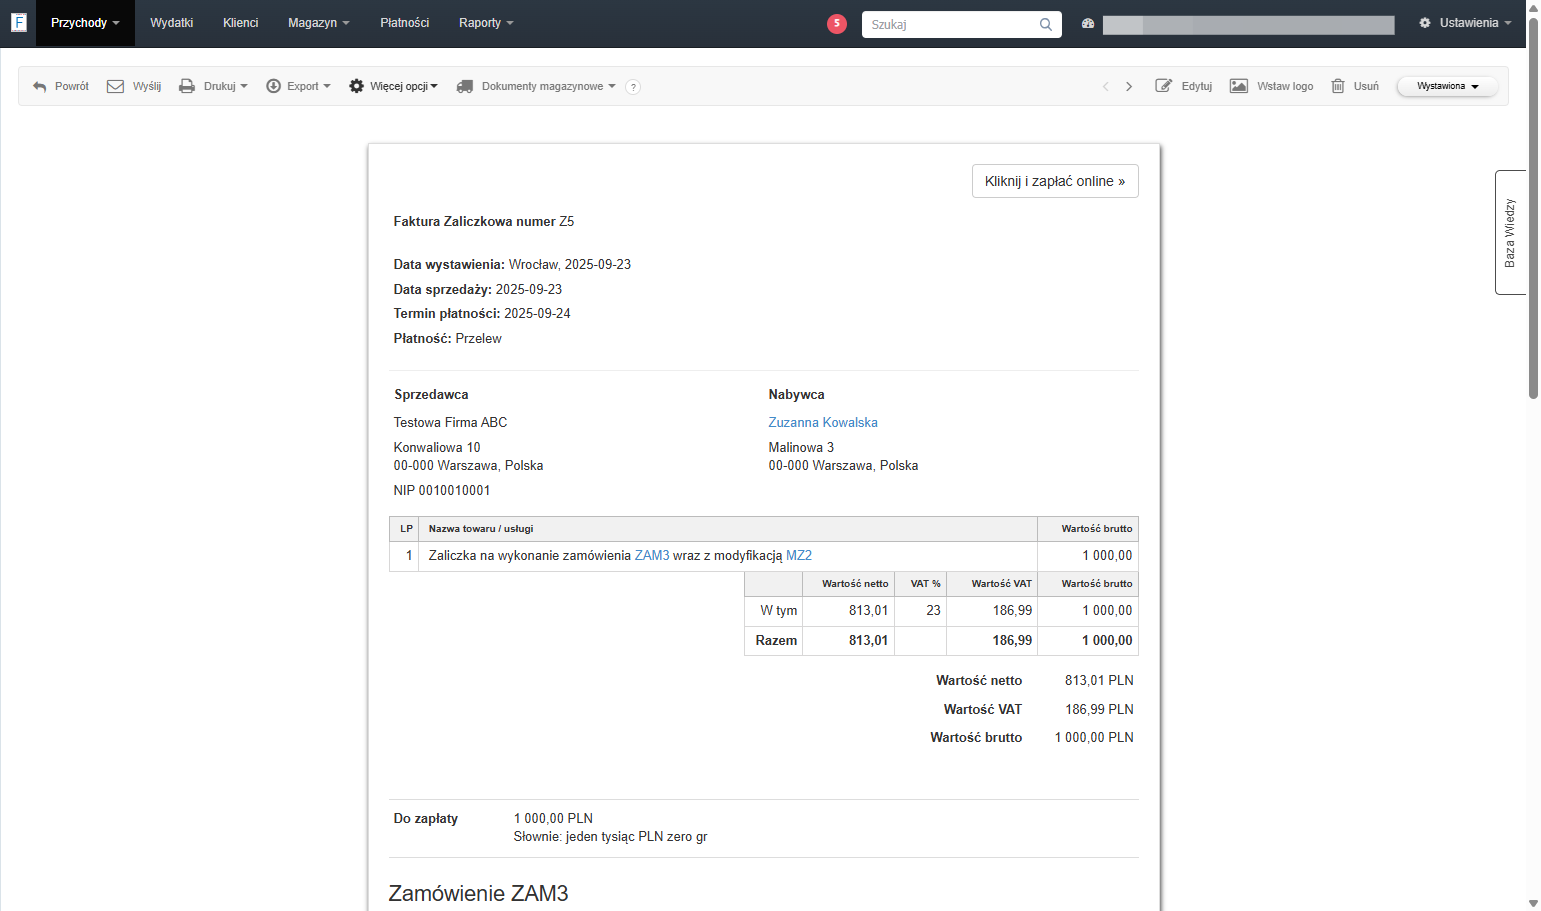1541x911 pixels.
Task: Open the Przychody dropdown menu
Action: (85, 23)
